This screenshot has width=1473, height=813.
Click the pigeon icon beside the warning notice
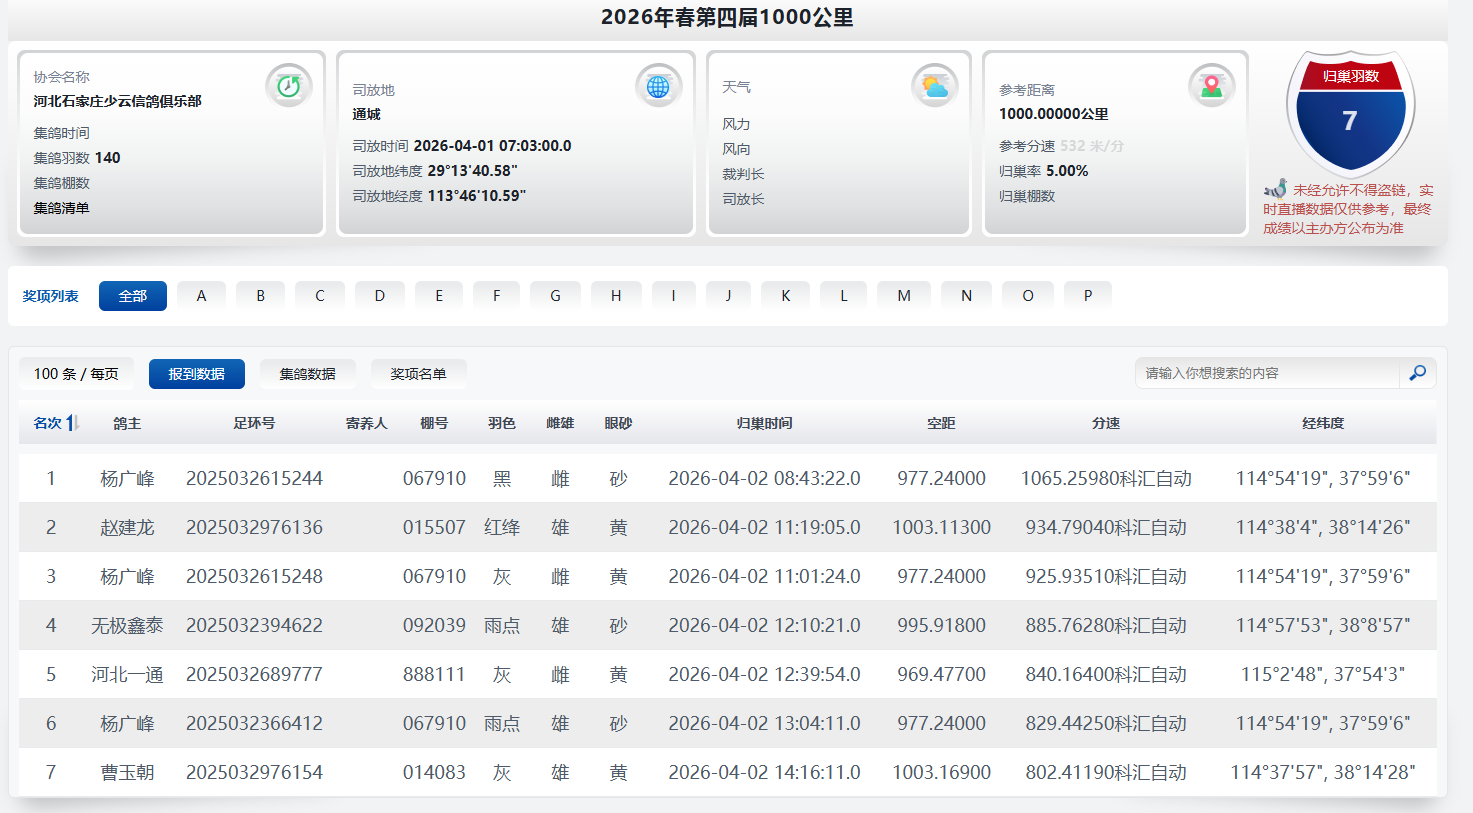pyautogui.click(x=1275, y=189)
